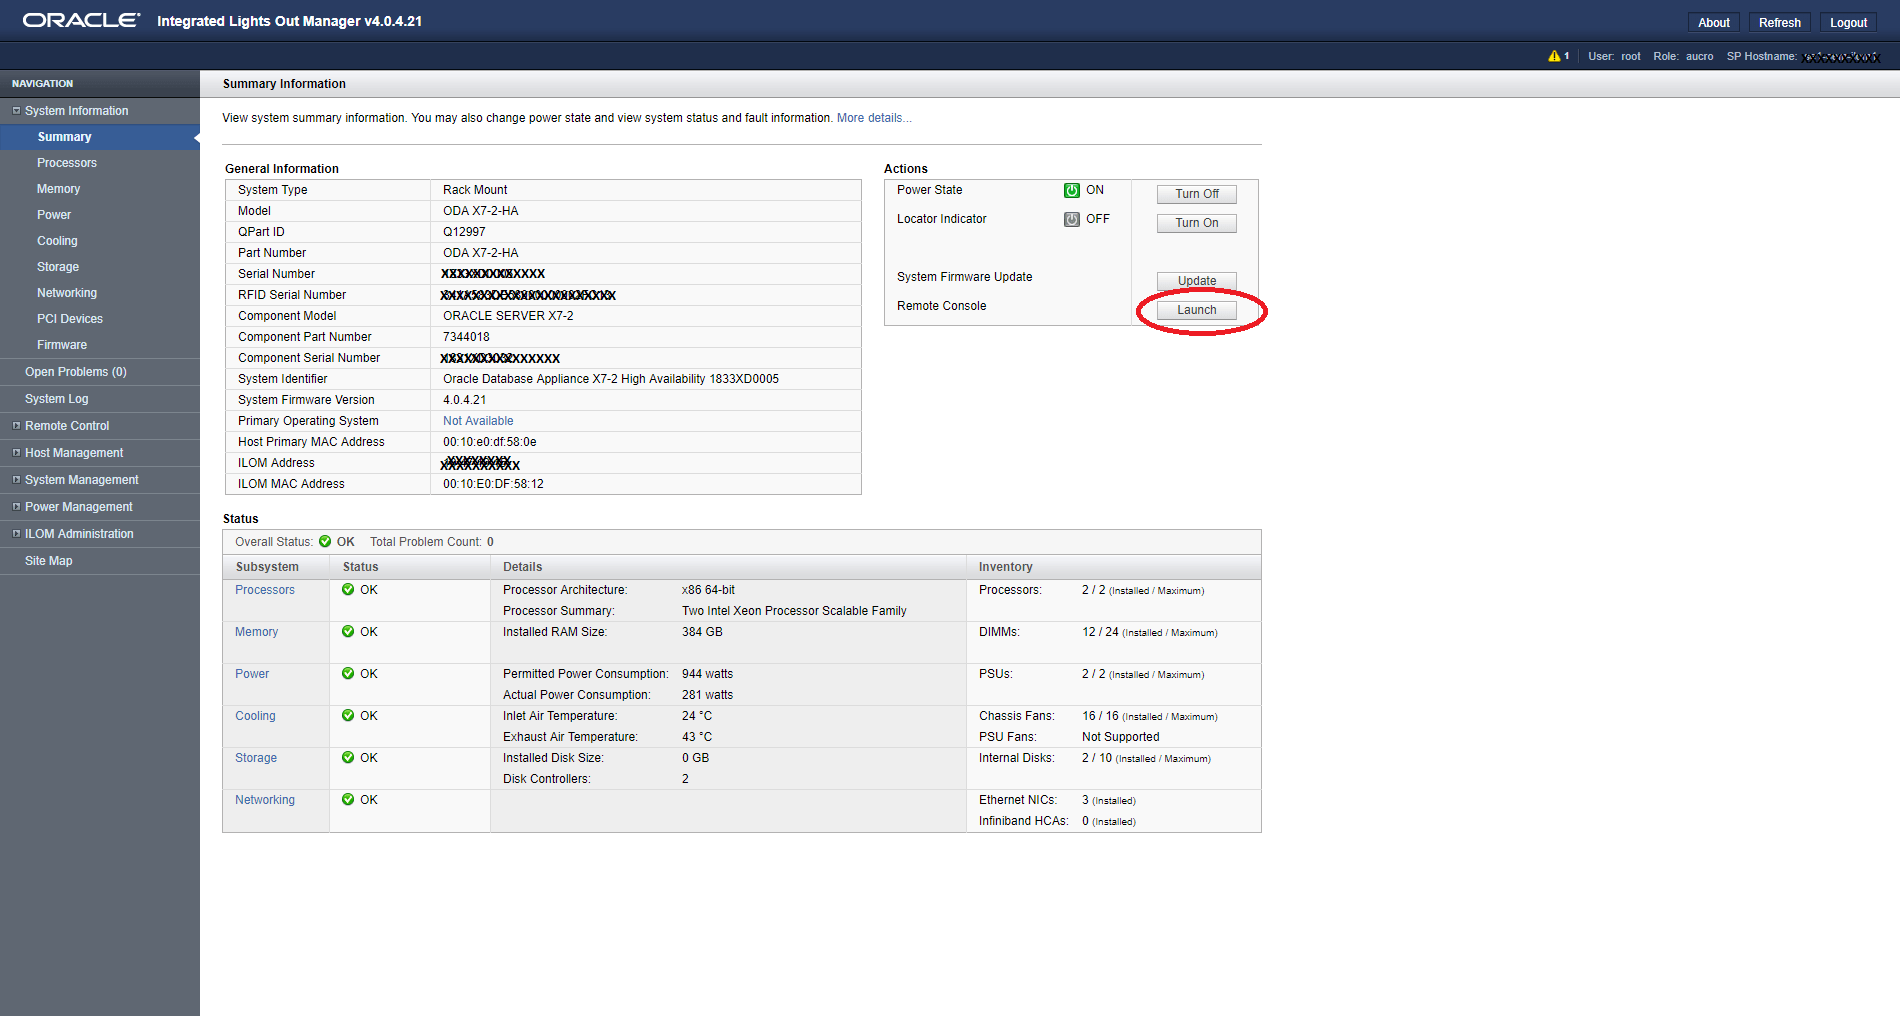The image size is (1900, 1016).
Task: Open the More details link
Action: (873, 117)
